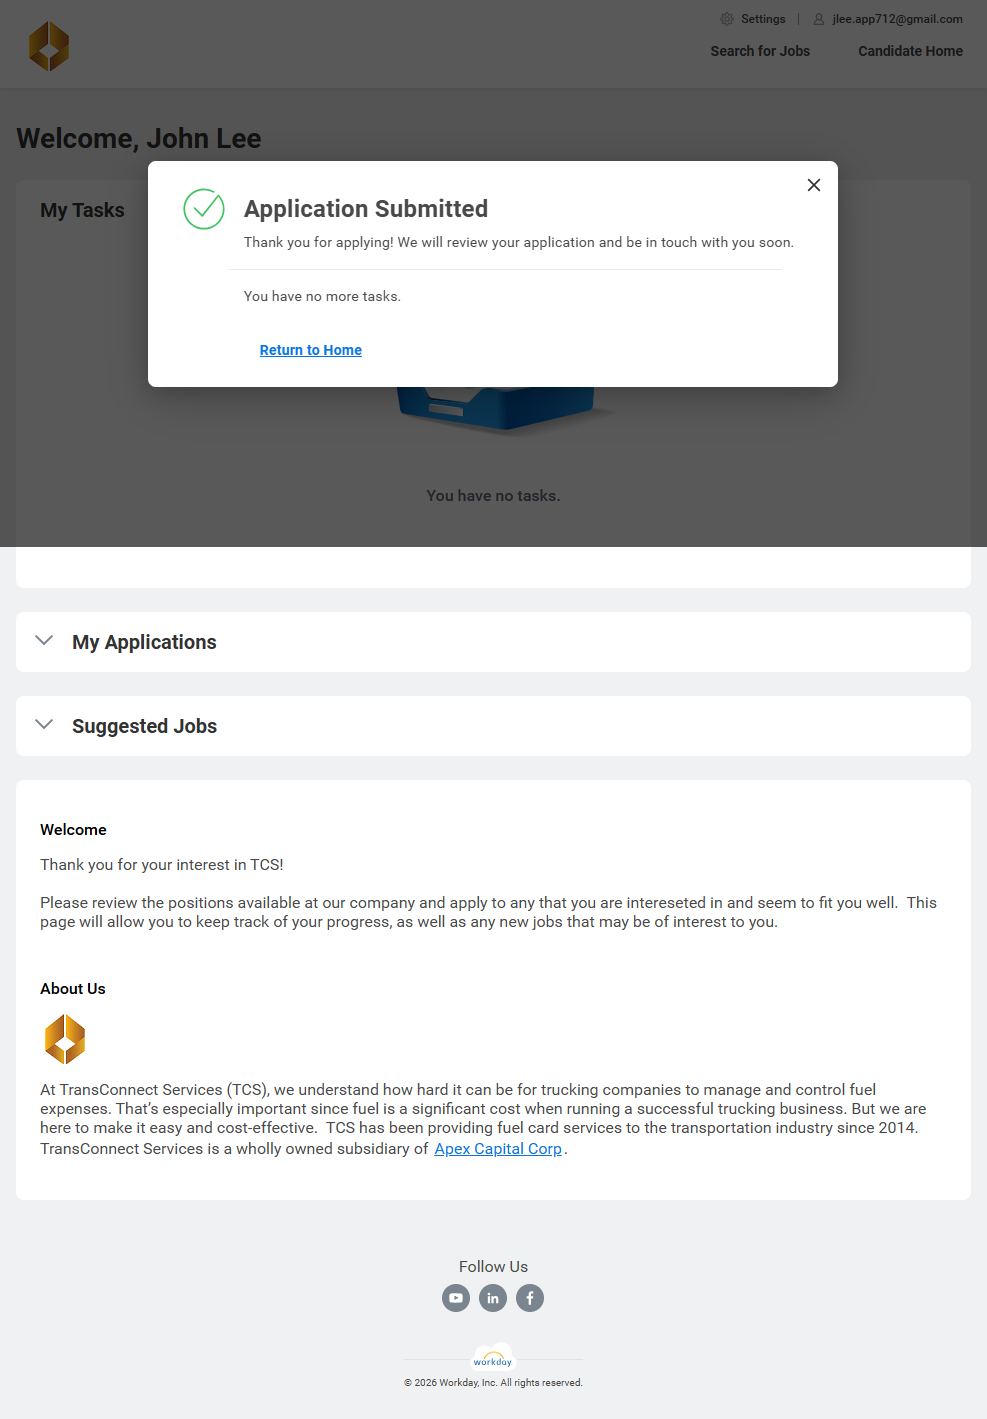Image resolution: width=987 pixels, height=1419 pixels.
Task: Click the Settings text label
Action: click(763, 19)
